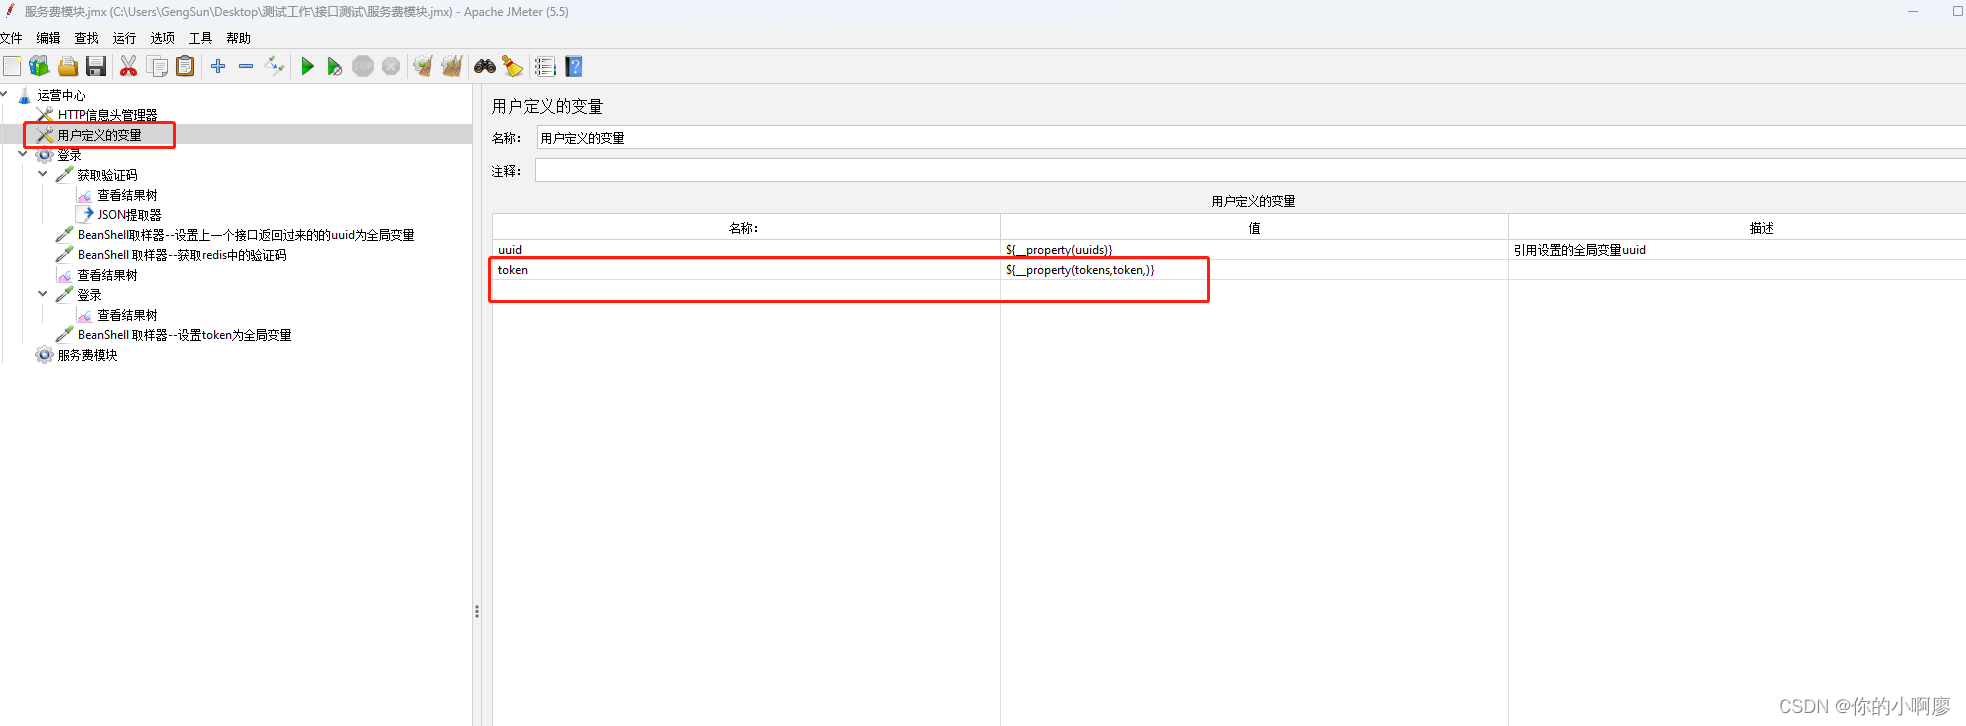Select BeanShell 取样器 获取redis中的验证码
This screenshot has height=726, width=1966.
pos(182,255)
